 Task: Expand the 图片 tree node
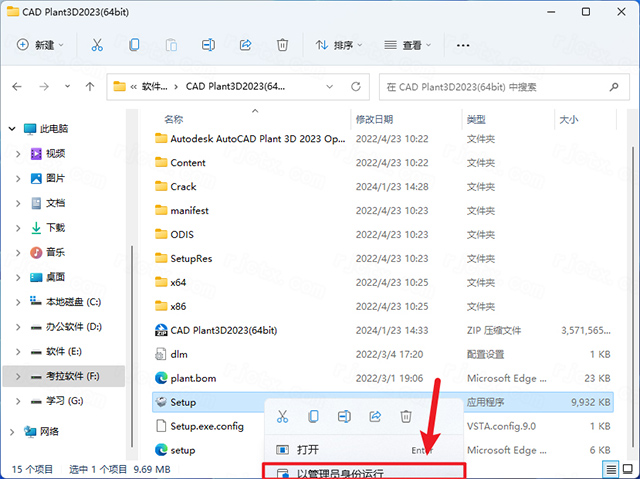pos(18,179)
